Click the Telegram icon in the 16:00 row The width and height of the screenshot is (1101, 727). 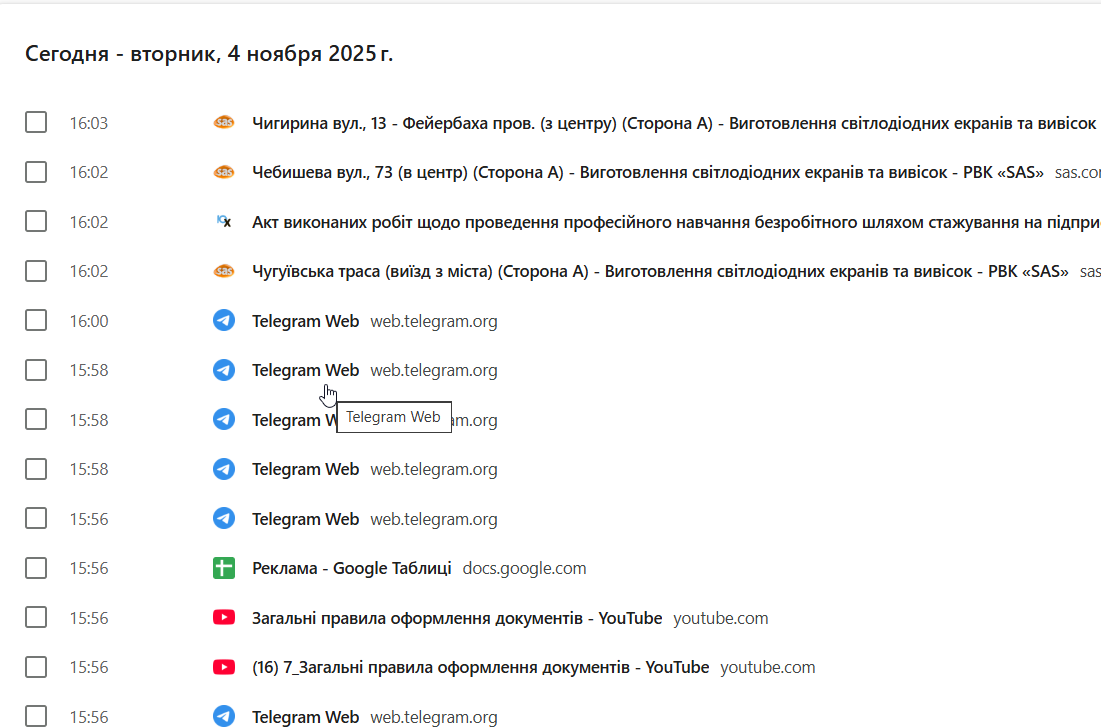point(224,320)
